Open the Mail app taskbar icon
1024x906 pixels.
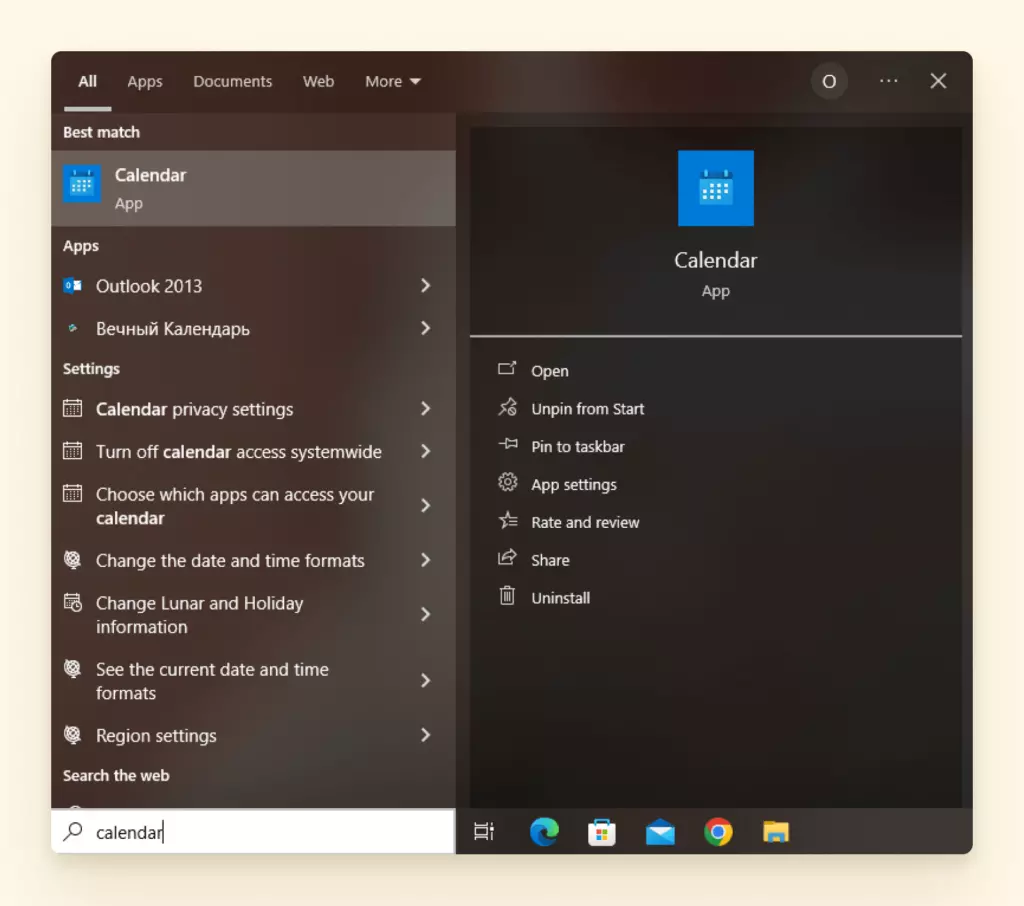(660, 832)
